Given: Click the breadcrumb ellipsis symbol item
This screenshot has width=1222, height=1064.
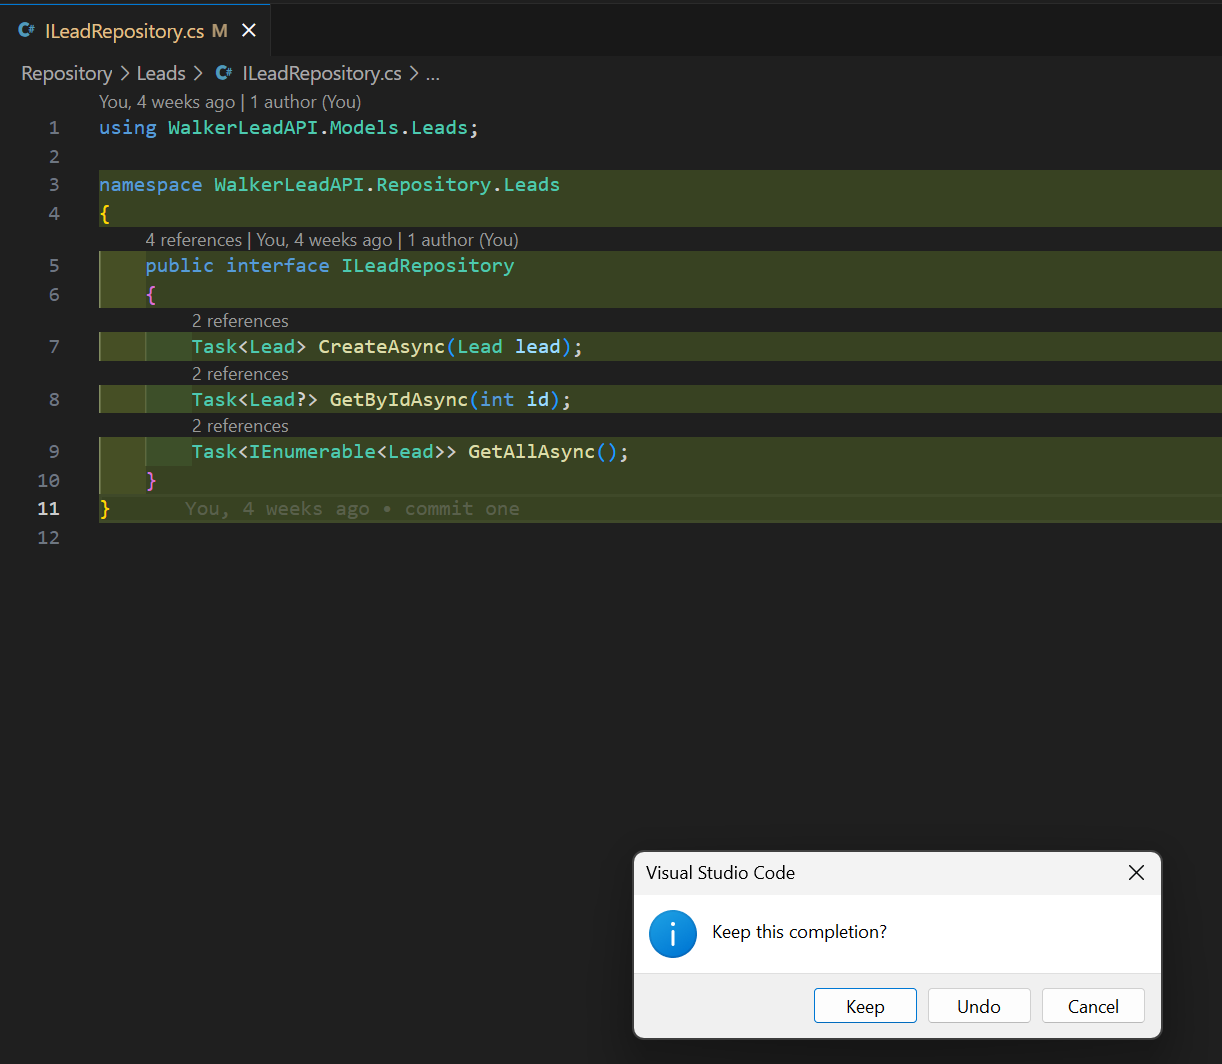Looking at the screenshot, I should [x=433, y=74].
